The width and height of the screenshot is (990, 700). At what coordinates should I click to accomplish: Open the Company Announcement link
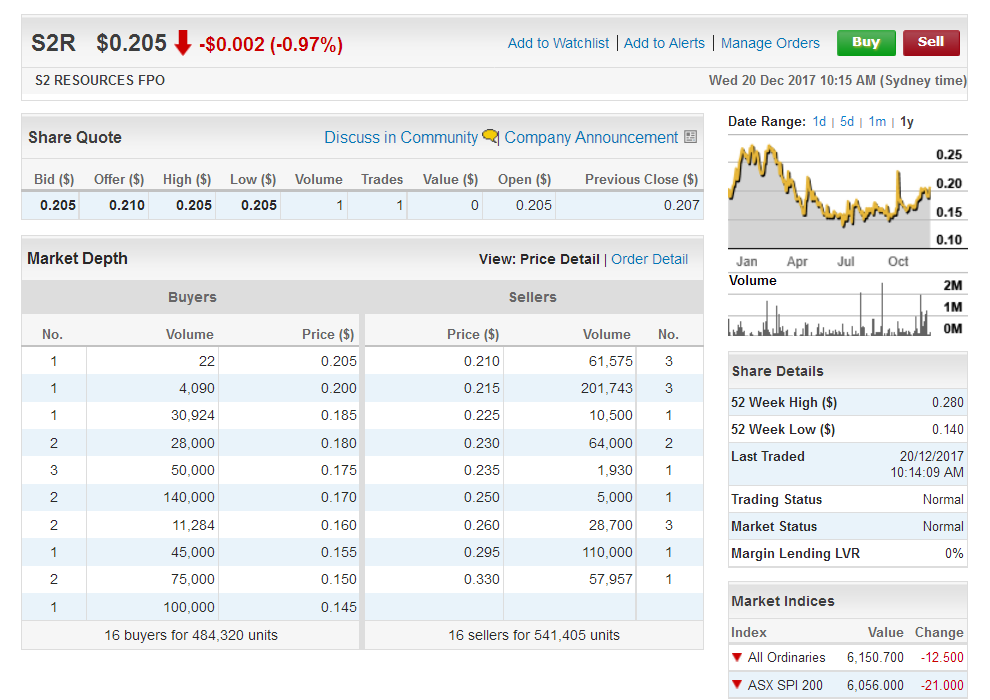pos(591,138)
